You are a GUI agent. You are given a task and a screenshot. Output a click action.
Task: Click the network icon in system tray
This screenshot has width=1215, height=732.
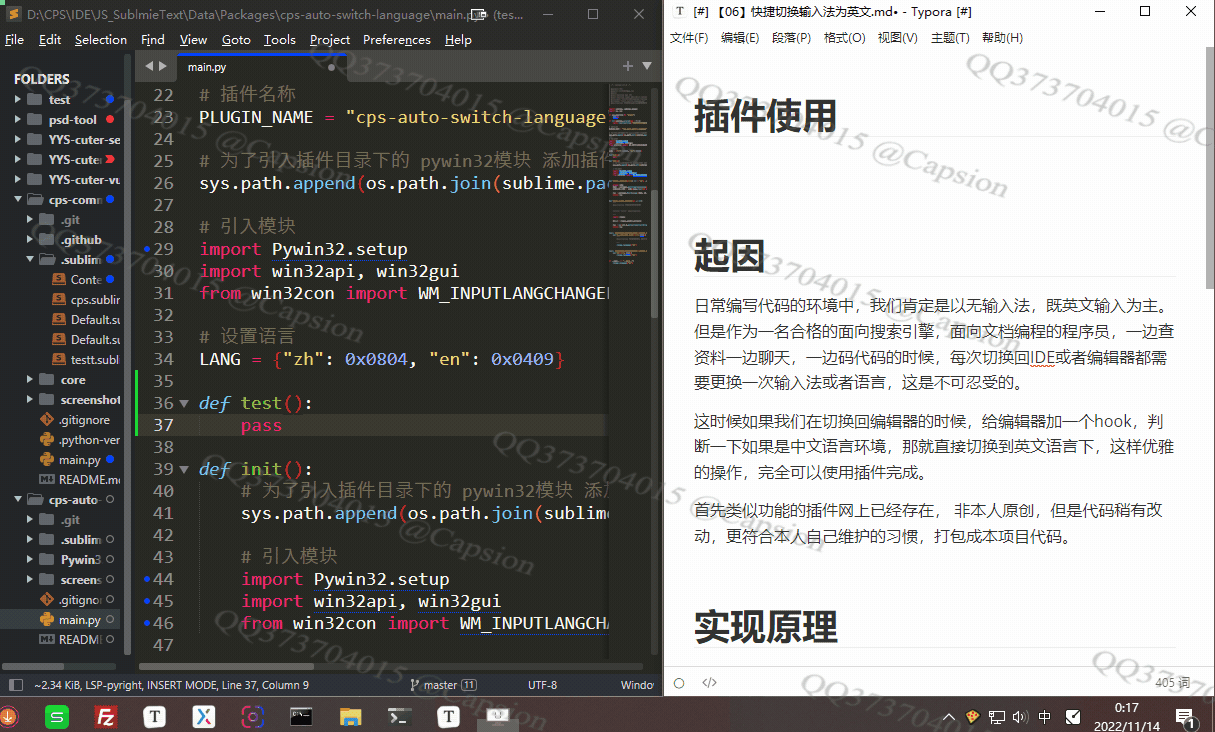click(x=997, y=716)
